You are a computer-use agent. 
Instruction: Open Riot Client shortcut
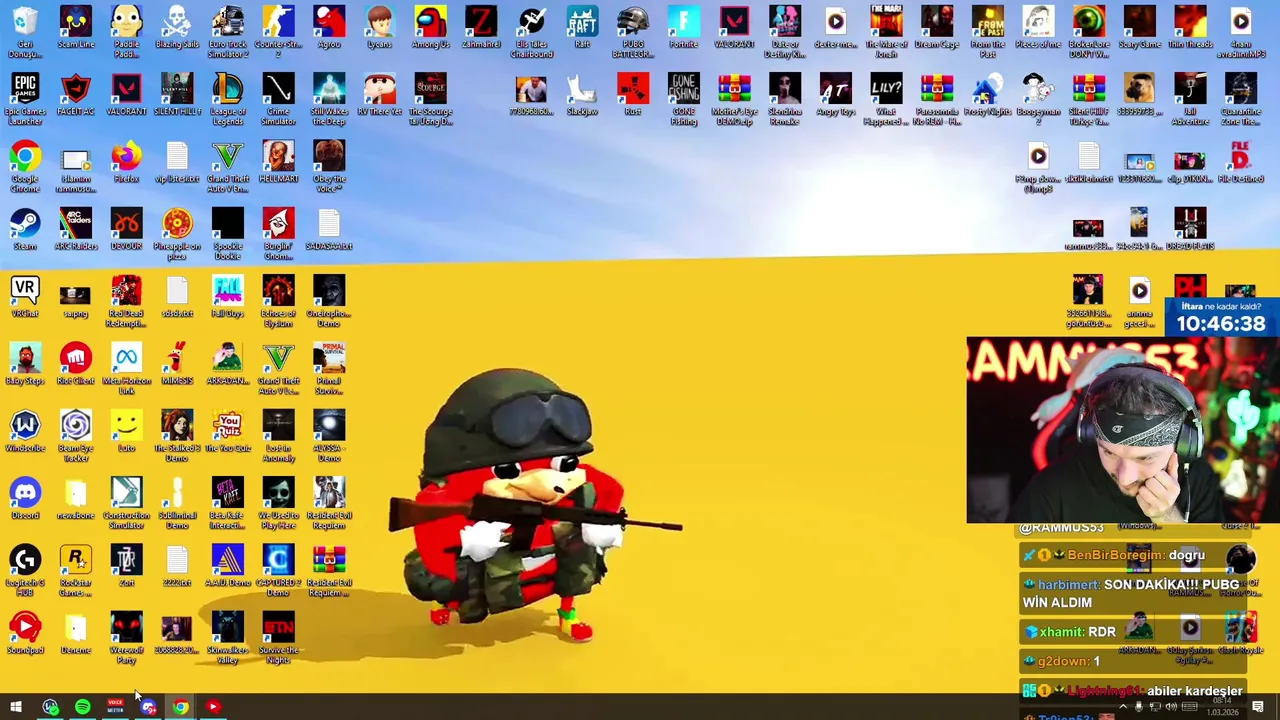pos(76,364)
